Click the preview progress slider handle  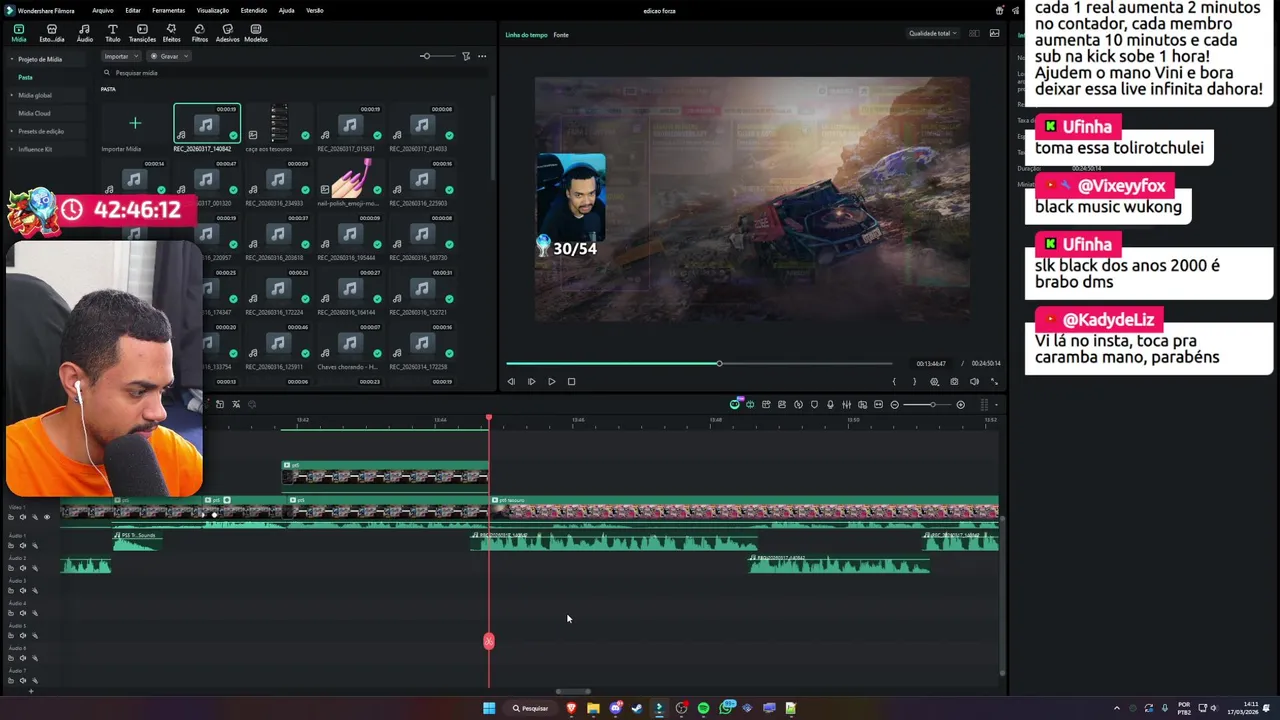pyautogui.click(x=719, y=363)
